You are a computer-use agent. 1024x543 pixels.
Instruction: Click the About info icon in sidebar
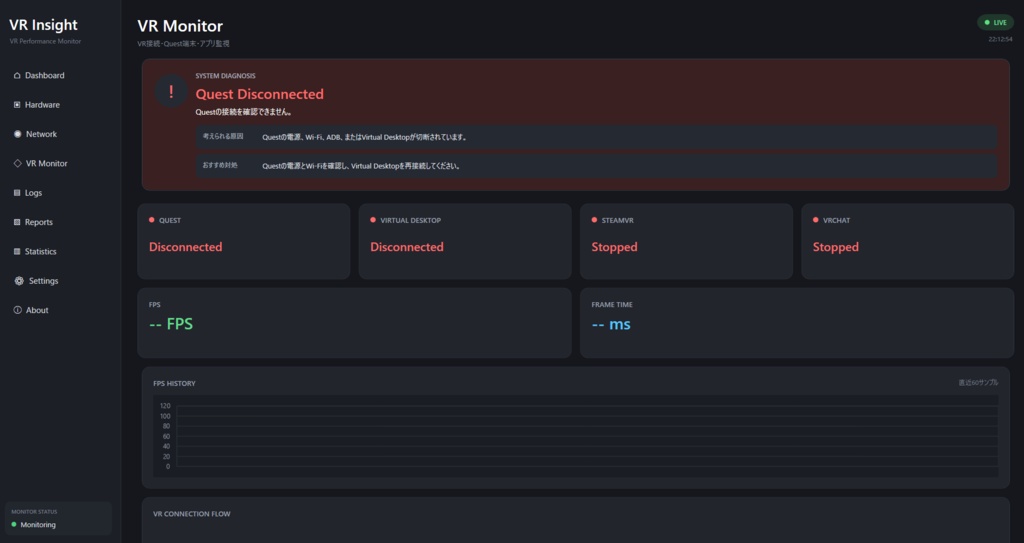pyautogui.click(x=18, y=310)
